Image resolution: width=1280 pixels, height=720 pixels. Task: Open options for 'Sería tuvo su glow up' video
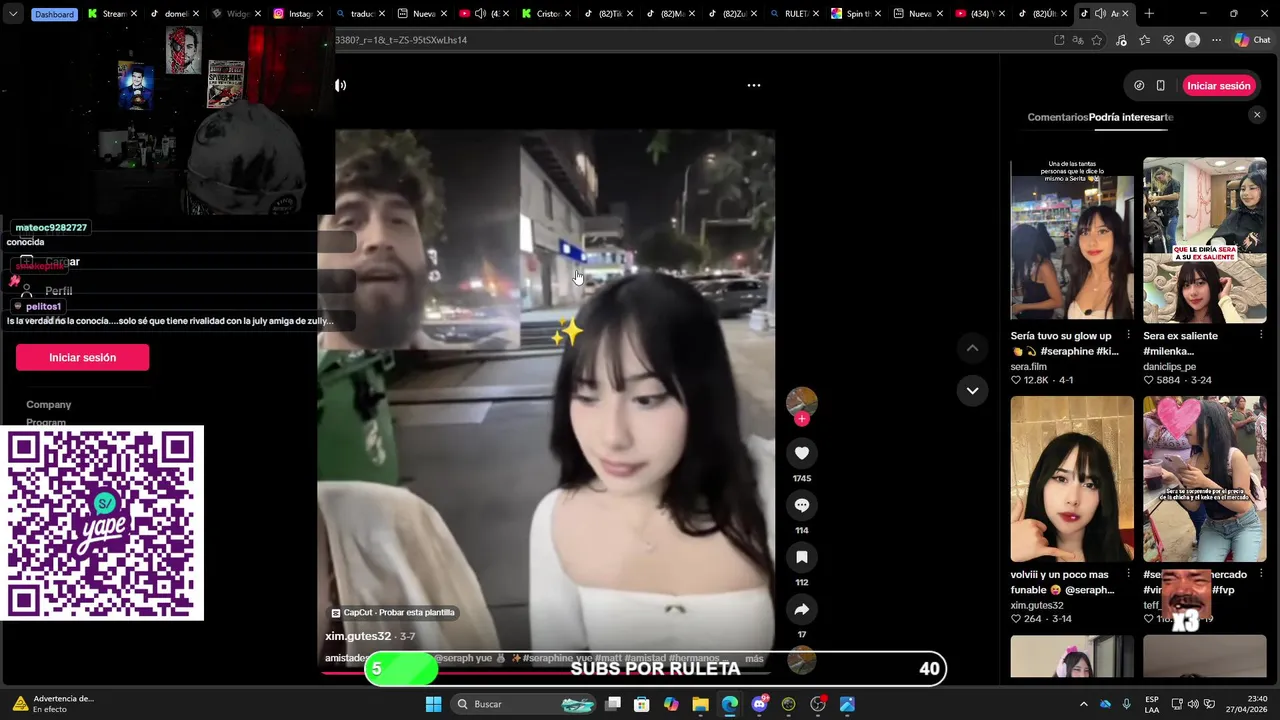pyautogui.click(x=1128, y=335)
